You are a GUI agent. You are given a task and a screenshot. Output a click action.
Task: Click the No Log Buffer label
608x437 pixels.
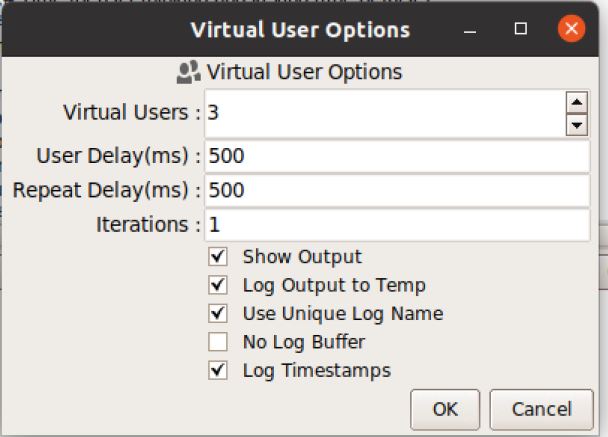click(x=304, y=342)
